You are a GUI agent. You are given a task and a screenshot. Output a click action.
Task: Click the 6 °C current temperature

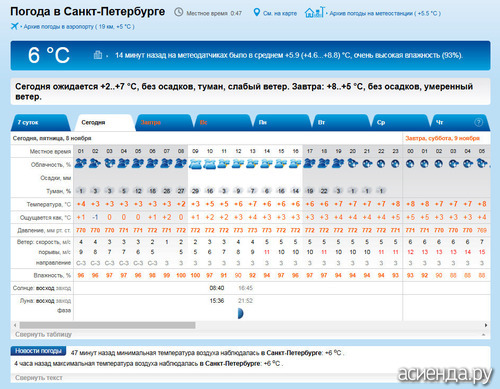pyautogui.click(x=49, y=55)
